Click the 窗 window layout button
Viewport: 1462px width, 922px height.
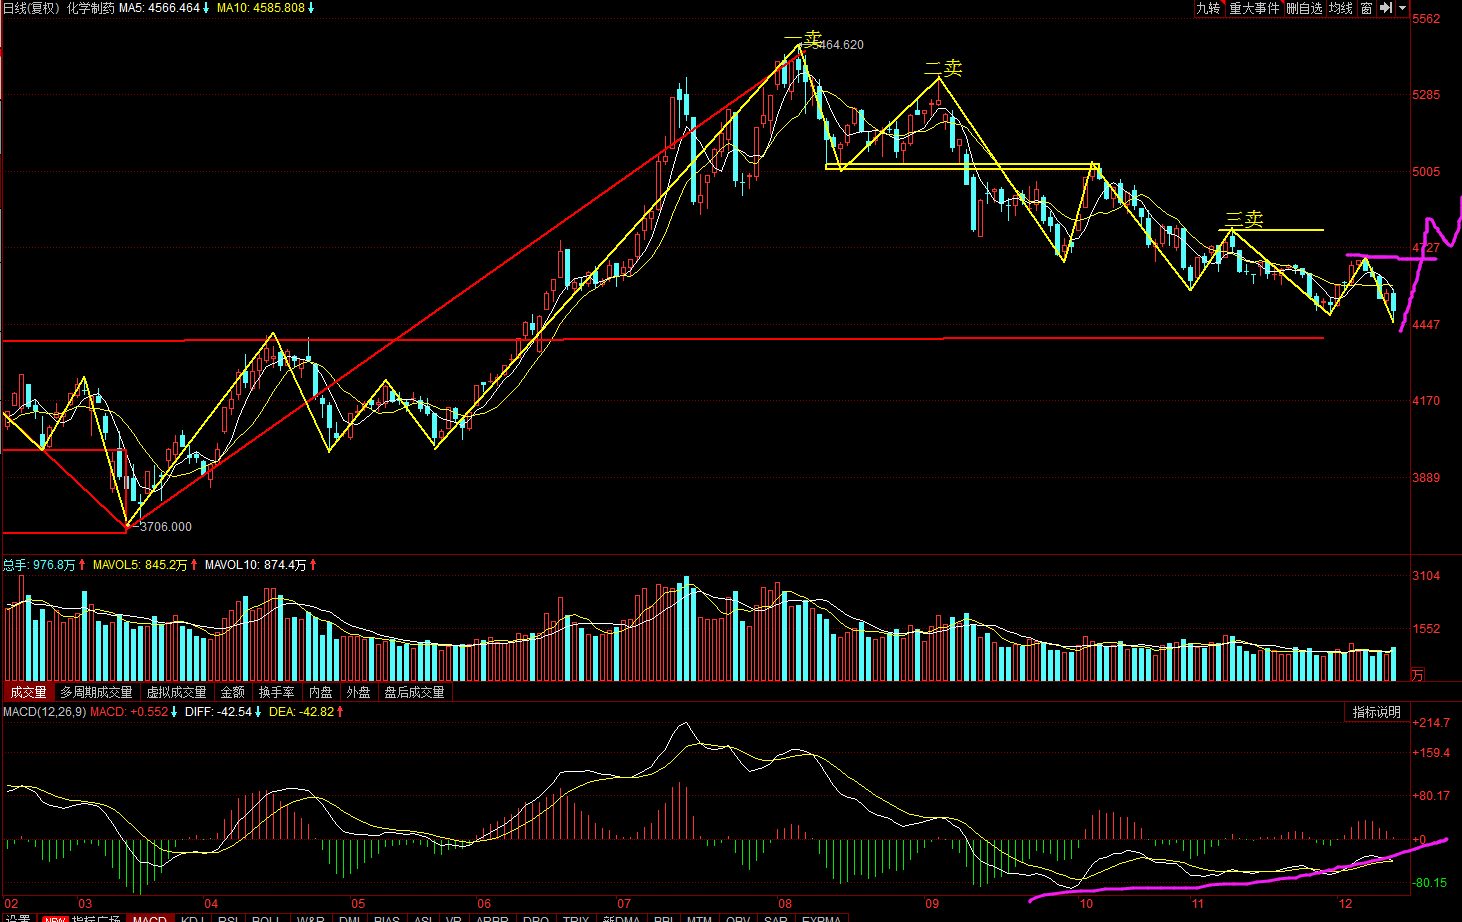pyautogui.click(x=1366, y=8)
